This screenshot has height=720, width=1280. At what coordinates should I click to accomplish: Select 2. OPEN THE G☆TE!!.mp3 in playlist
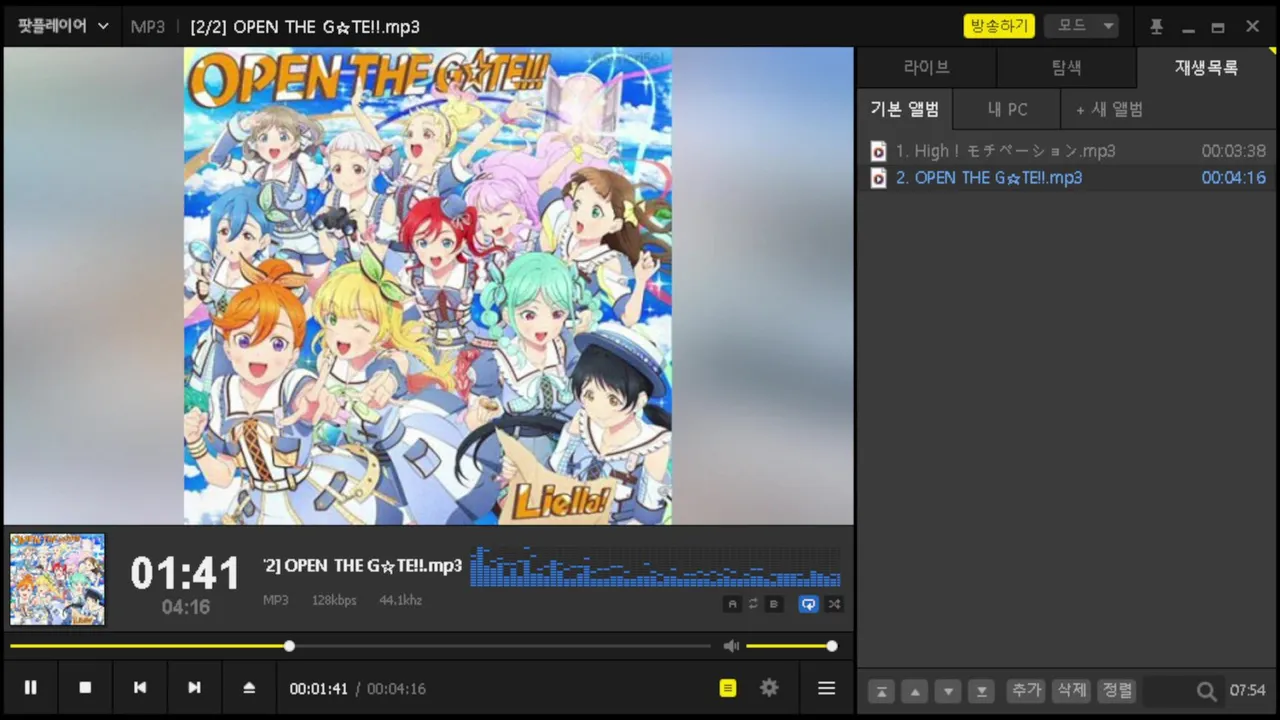tap(1067, 178)
